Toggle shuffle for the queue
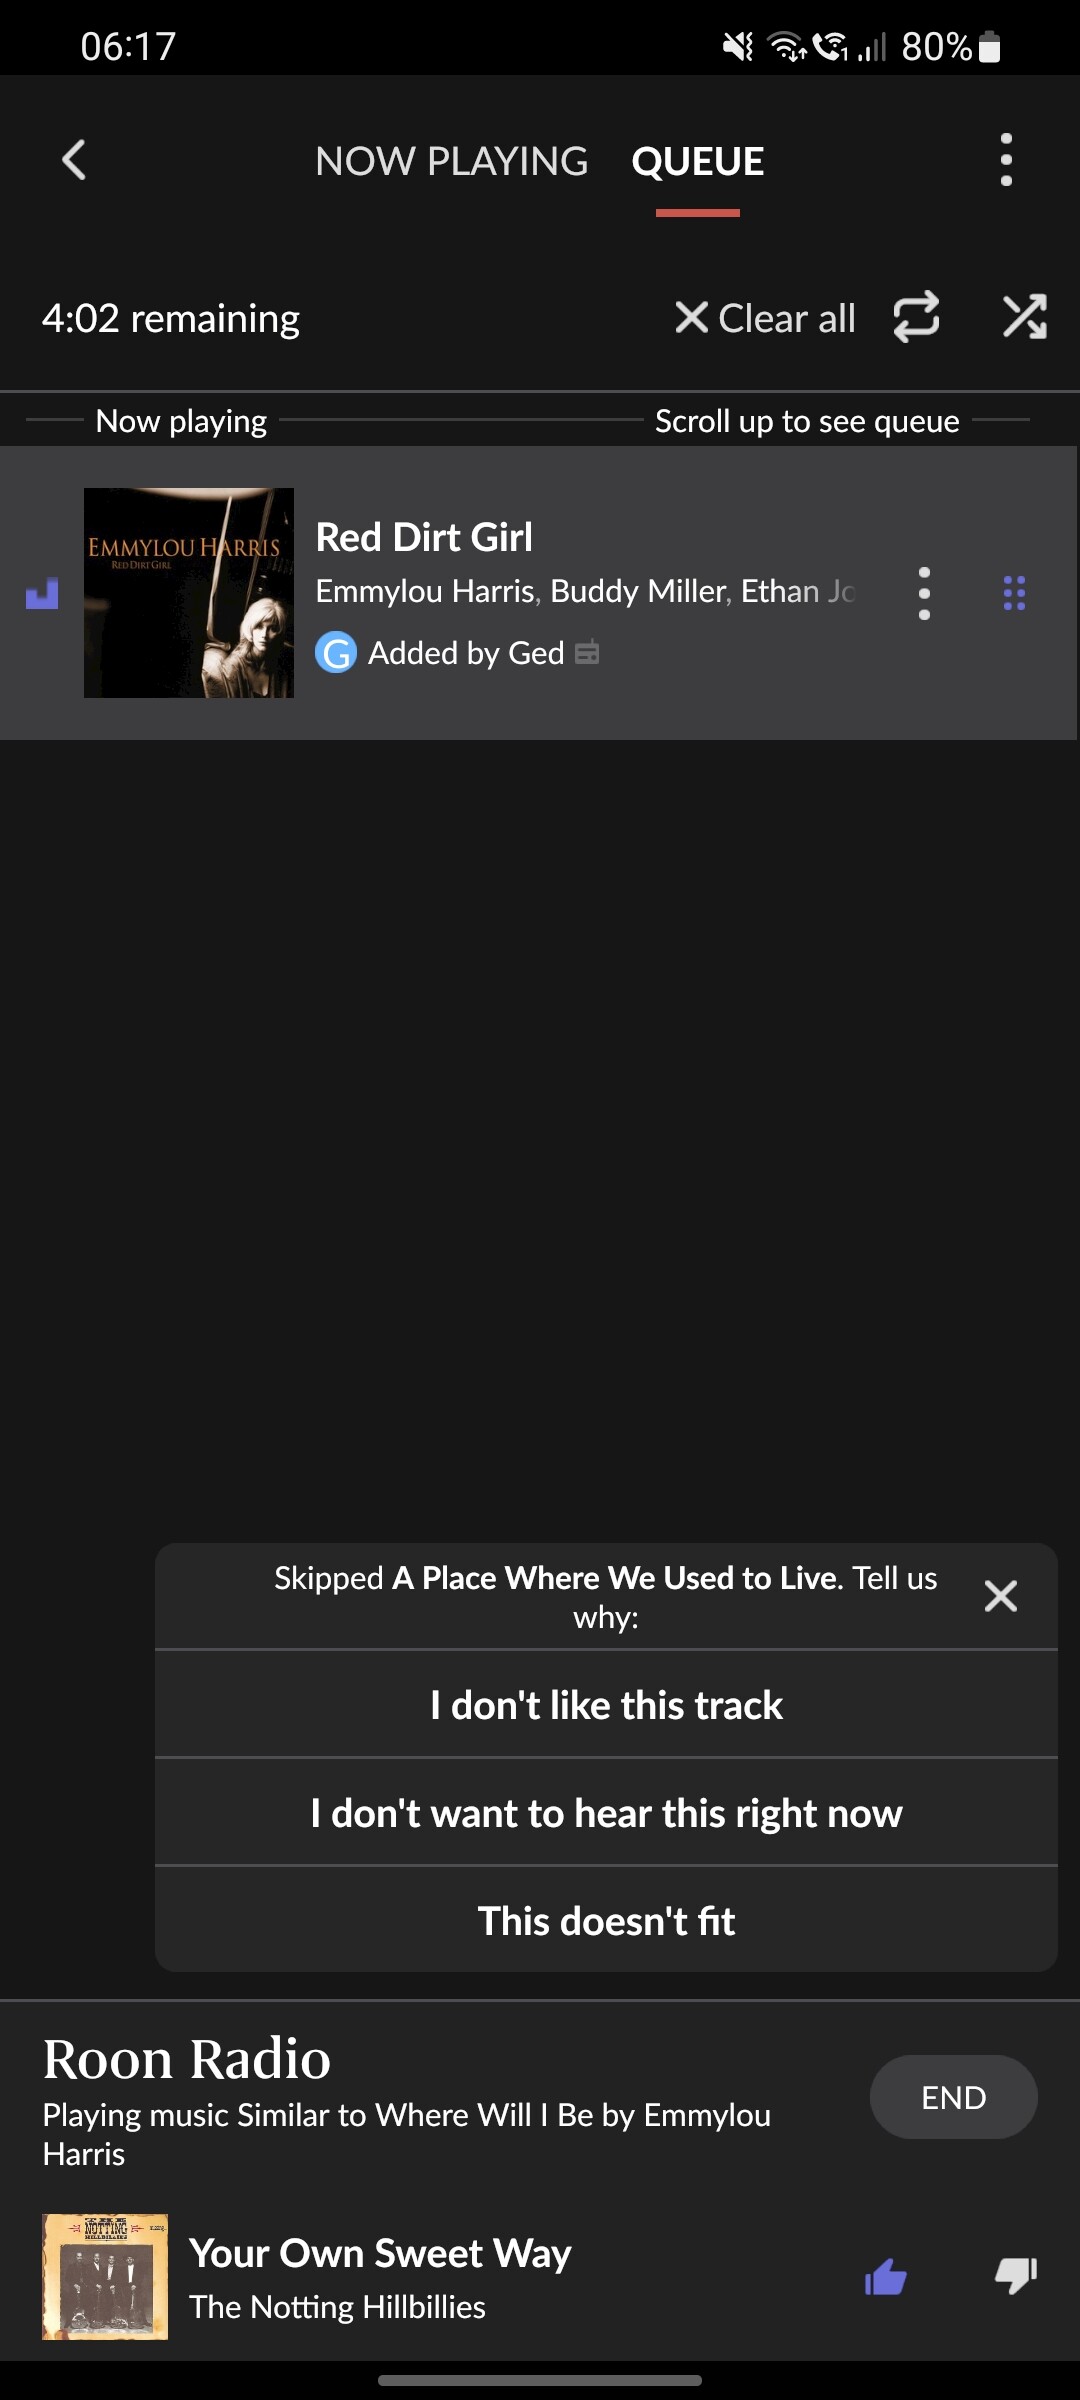 tap(1025, 317)
